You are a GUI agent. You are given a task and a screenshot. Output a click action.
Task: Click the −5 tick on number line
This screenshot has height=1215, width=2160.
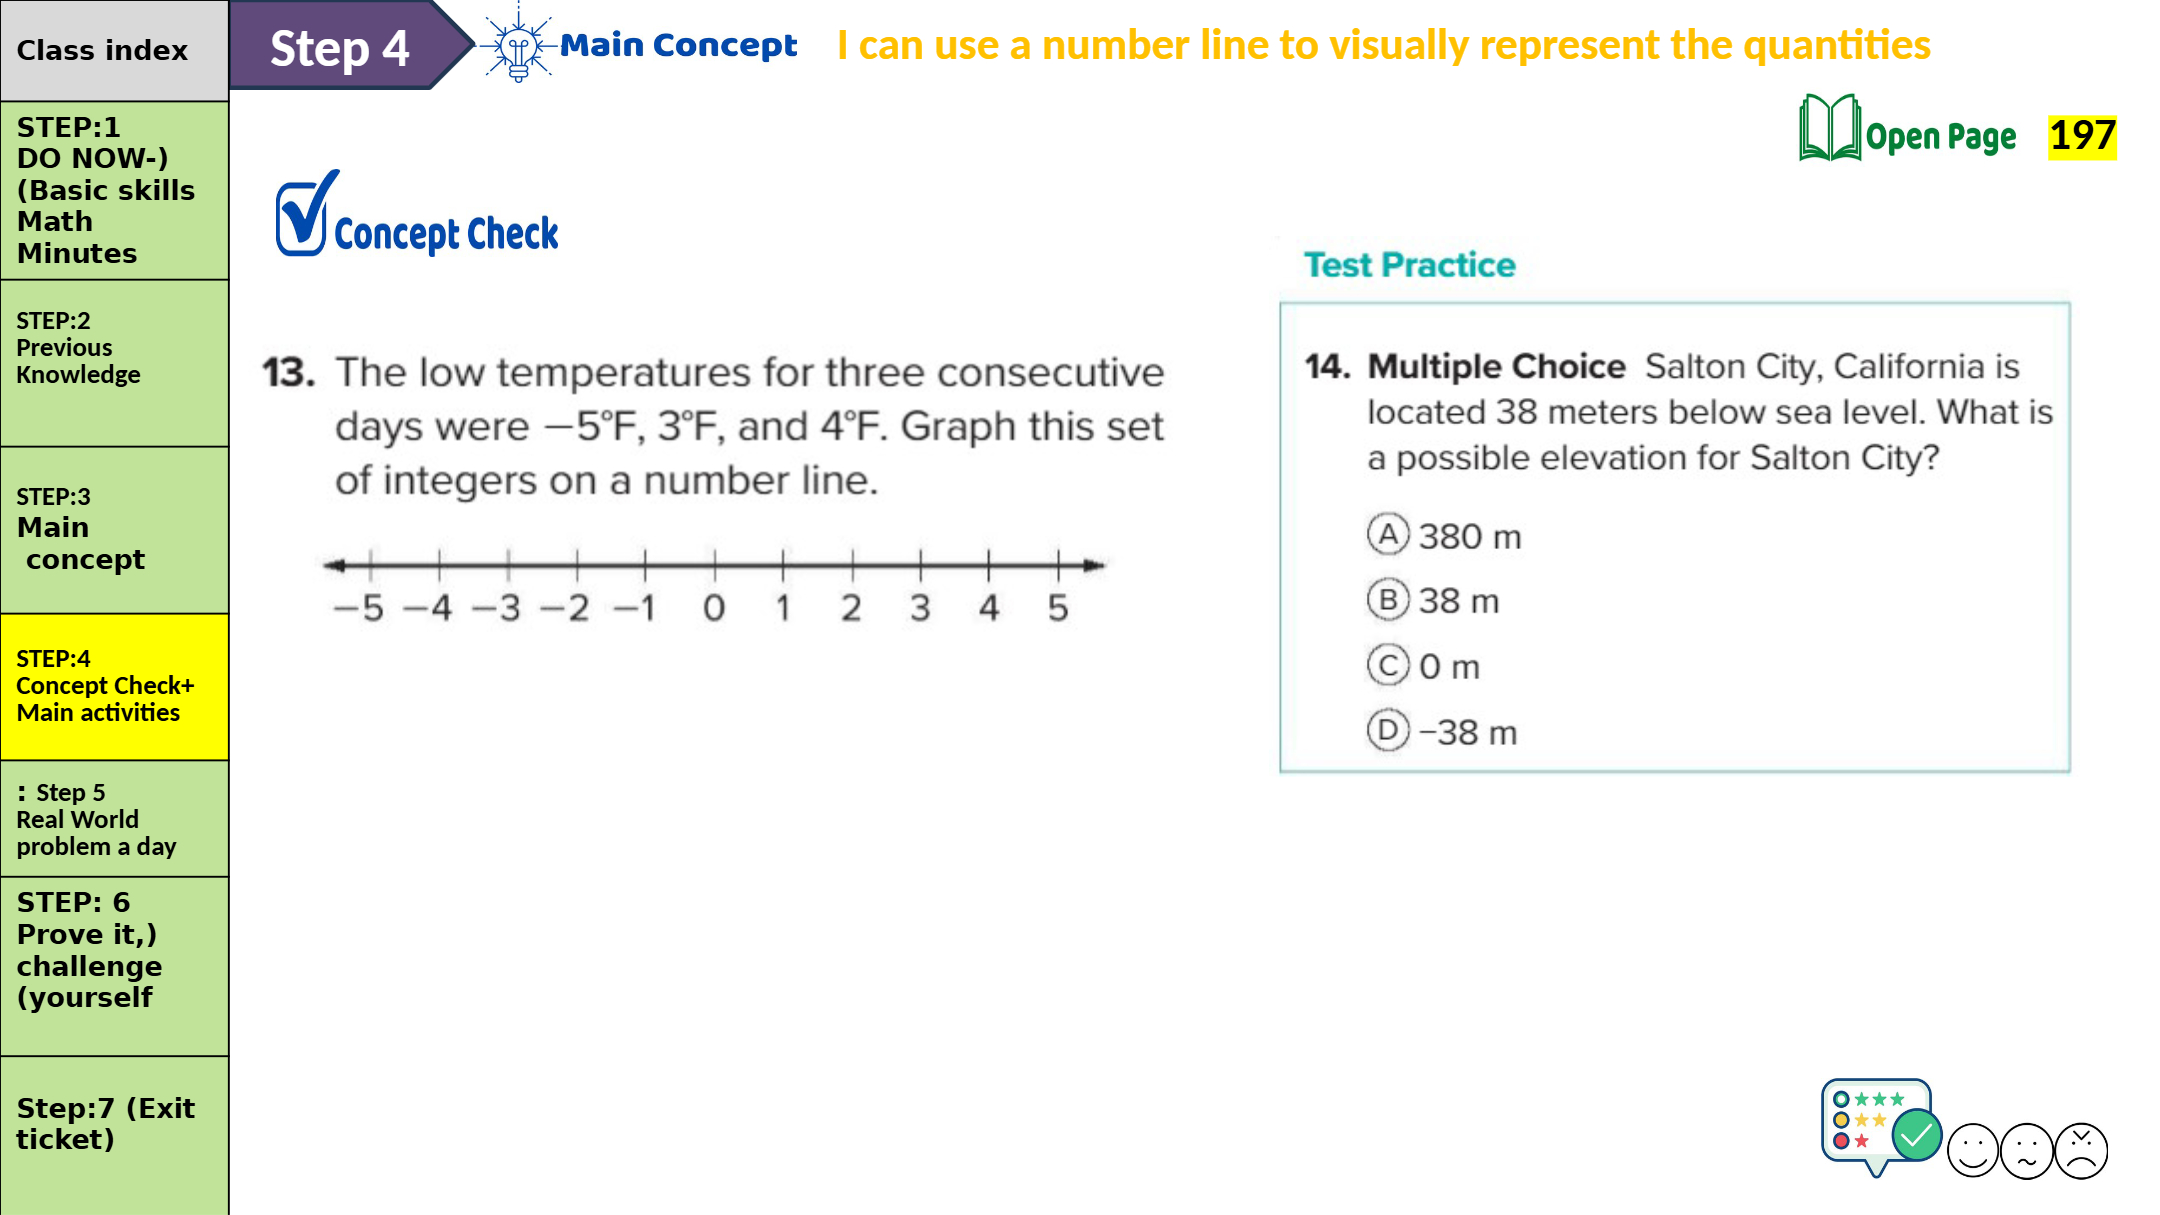(371, 565)
